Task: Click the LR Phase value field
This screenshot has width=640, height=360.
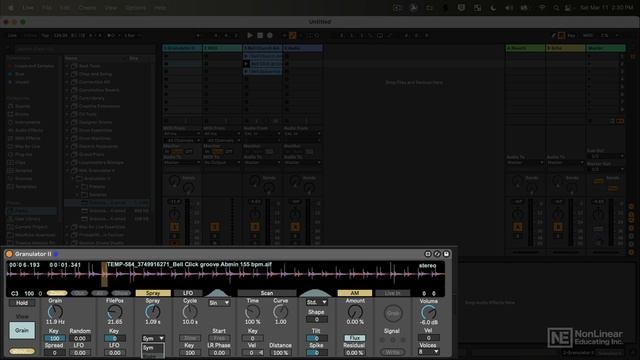Action: [x=219, y=353]
